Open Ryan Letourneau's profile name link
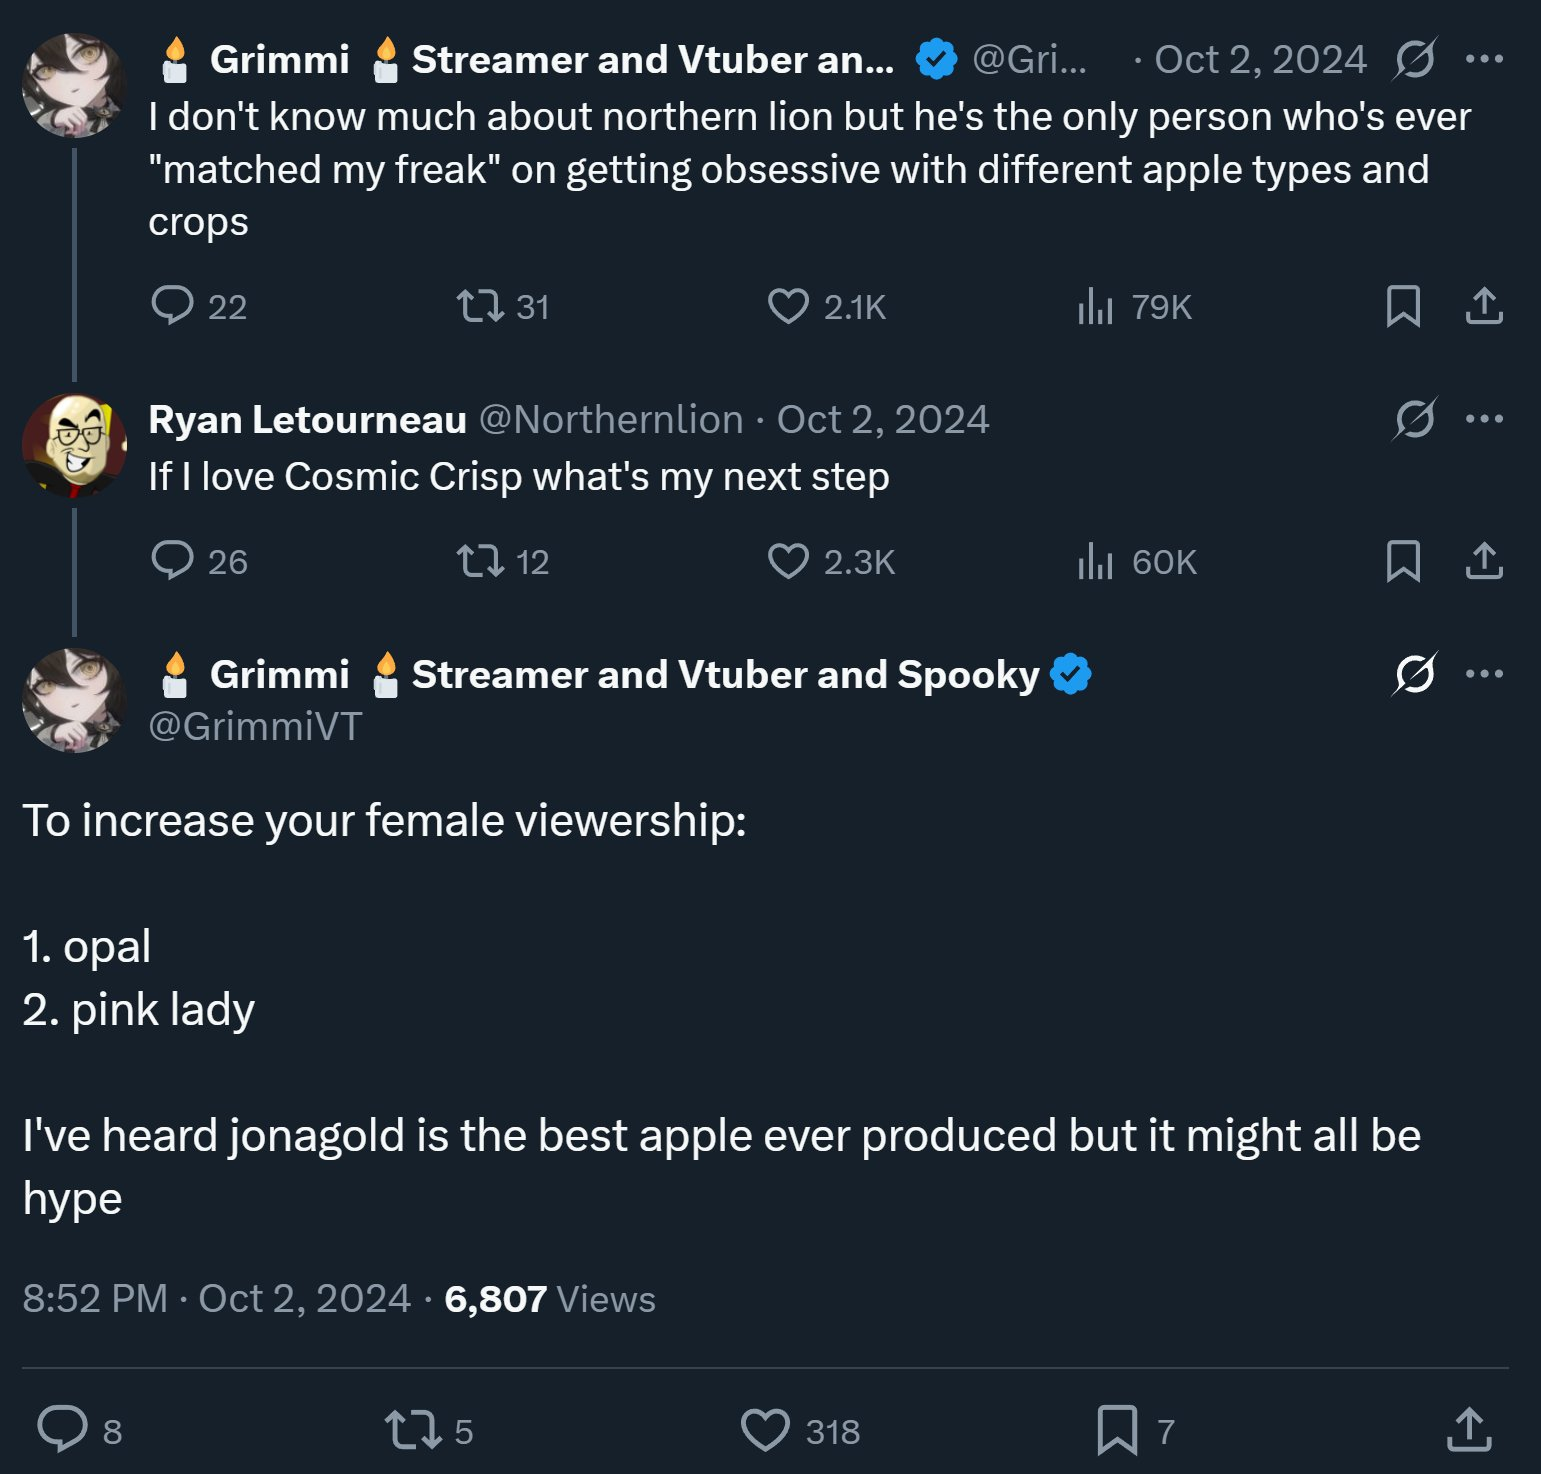 (x=307, y=420)
